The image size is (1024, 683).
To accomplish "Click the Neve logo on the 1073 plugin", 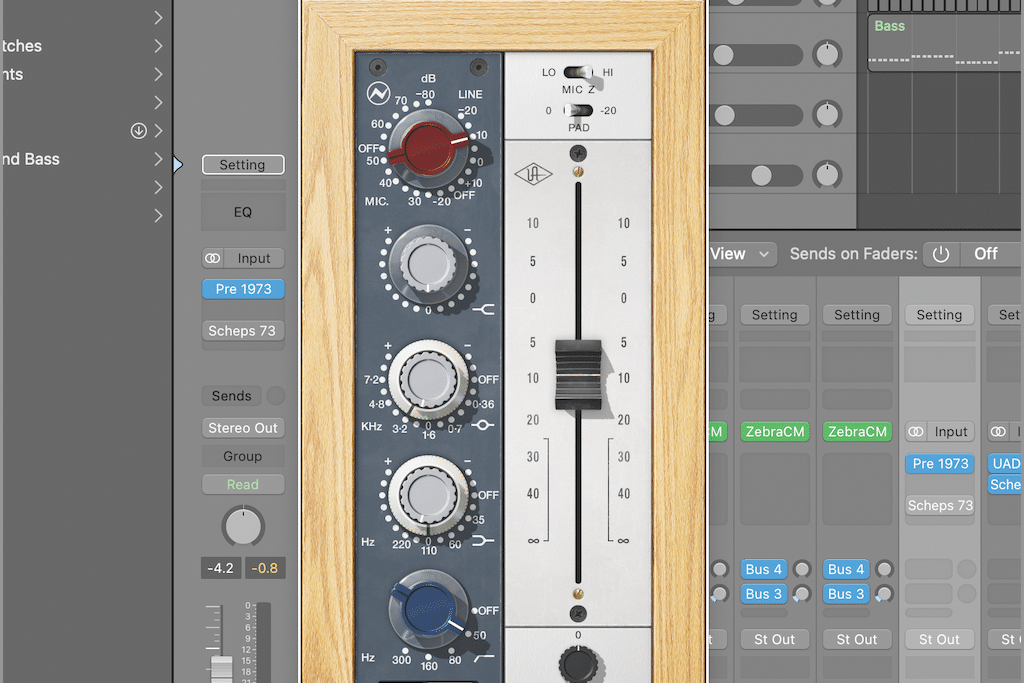I will pos(378,93).
